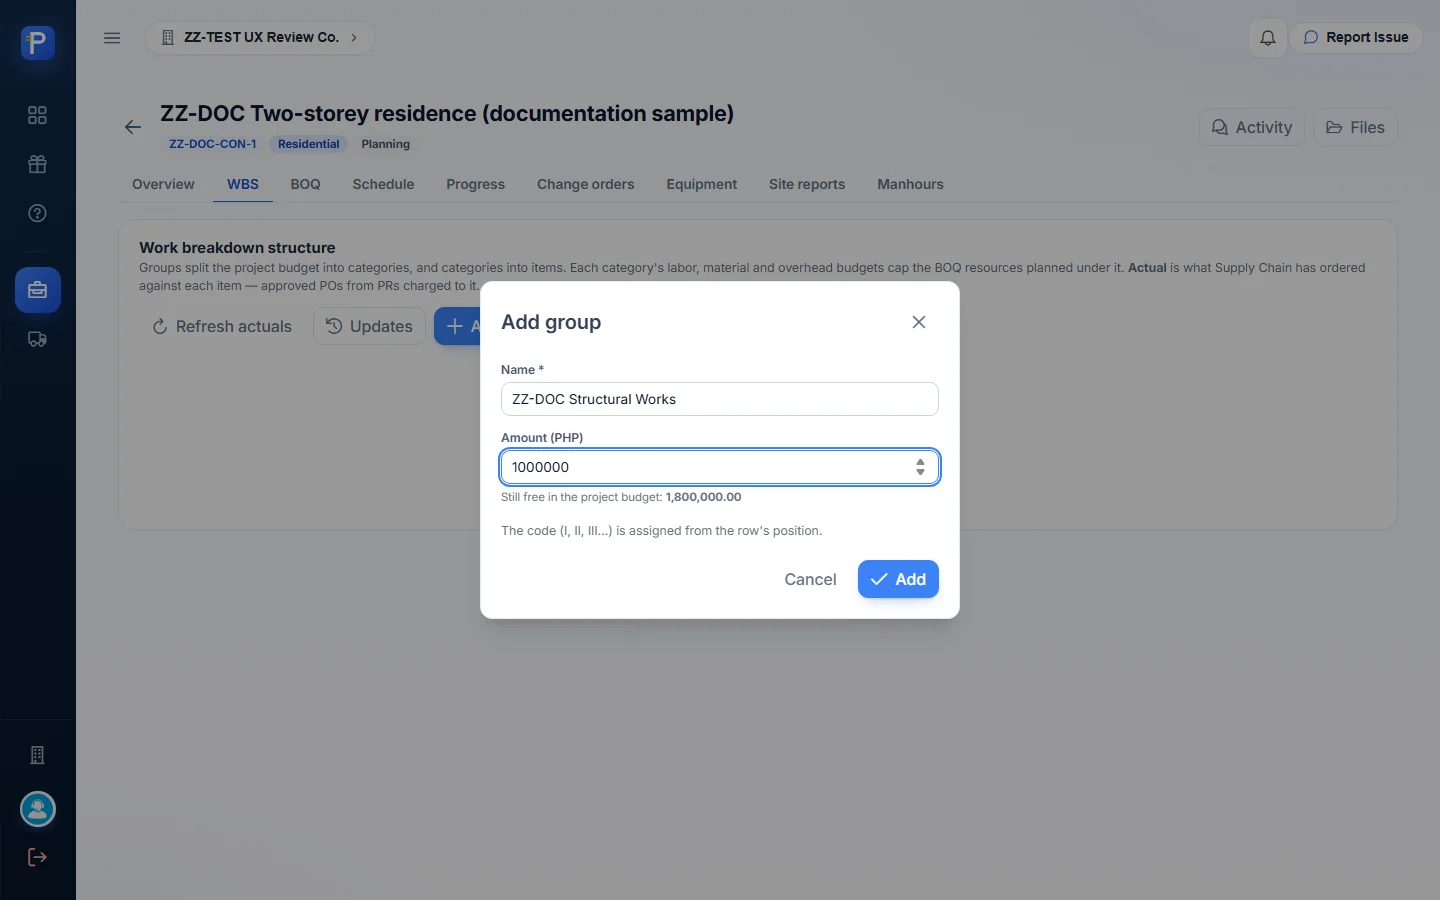Toggle the hamburger menu

click(112, 38)
